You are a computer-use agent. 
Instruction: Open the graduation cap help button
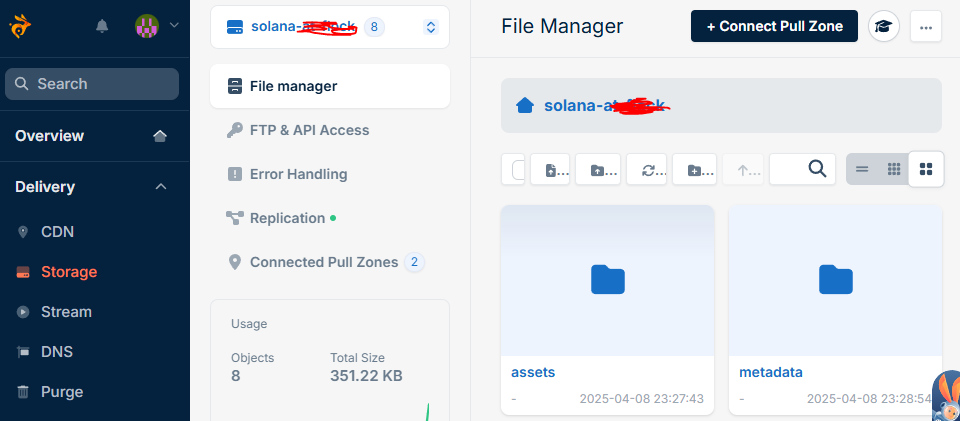pyautogui.click(x=883, y=26)
